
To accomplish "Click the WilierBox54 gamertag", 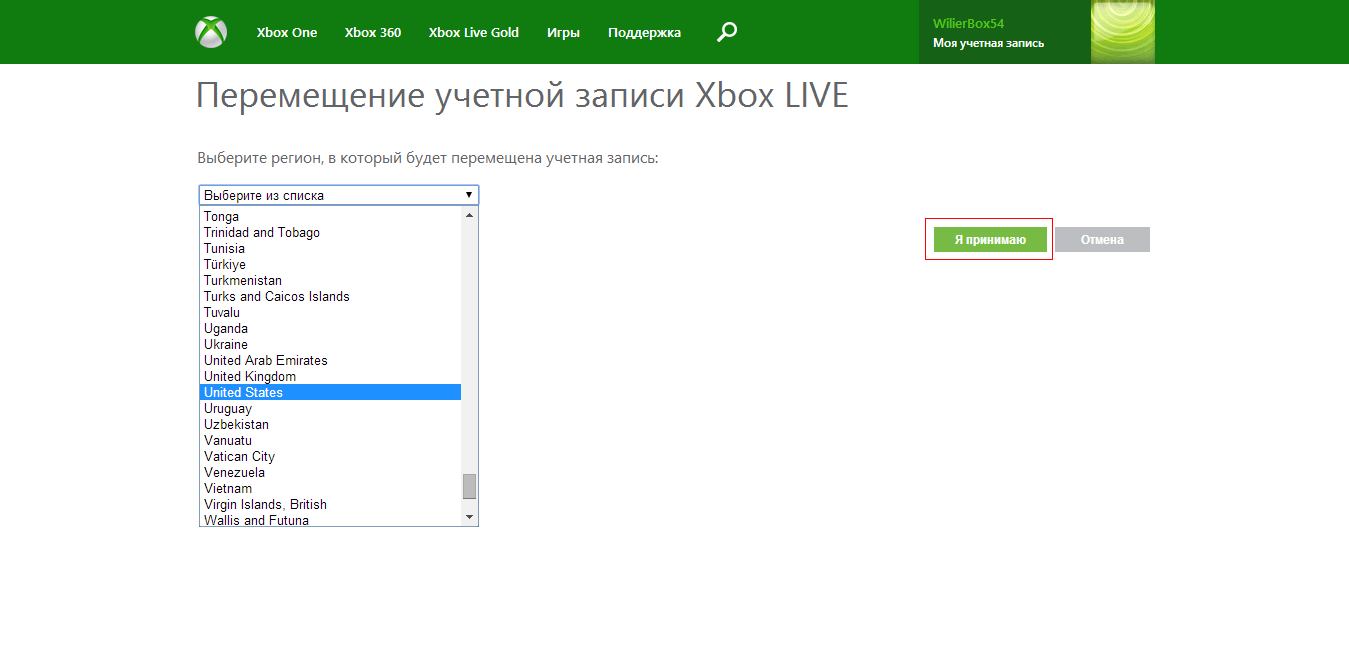I will coord(968,23).
